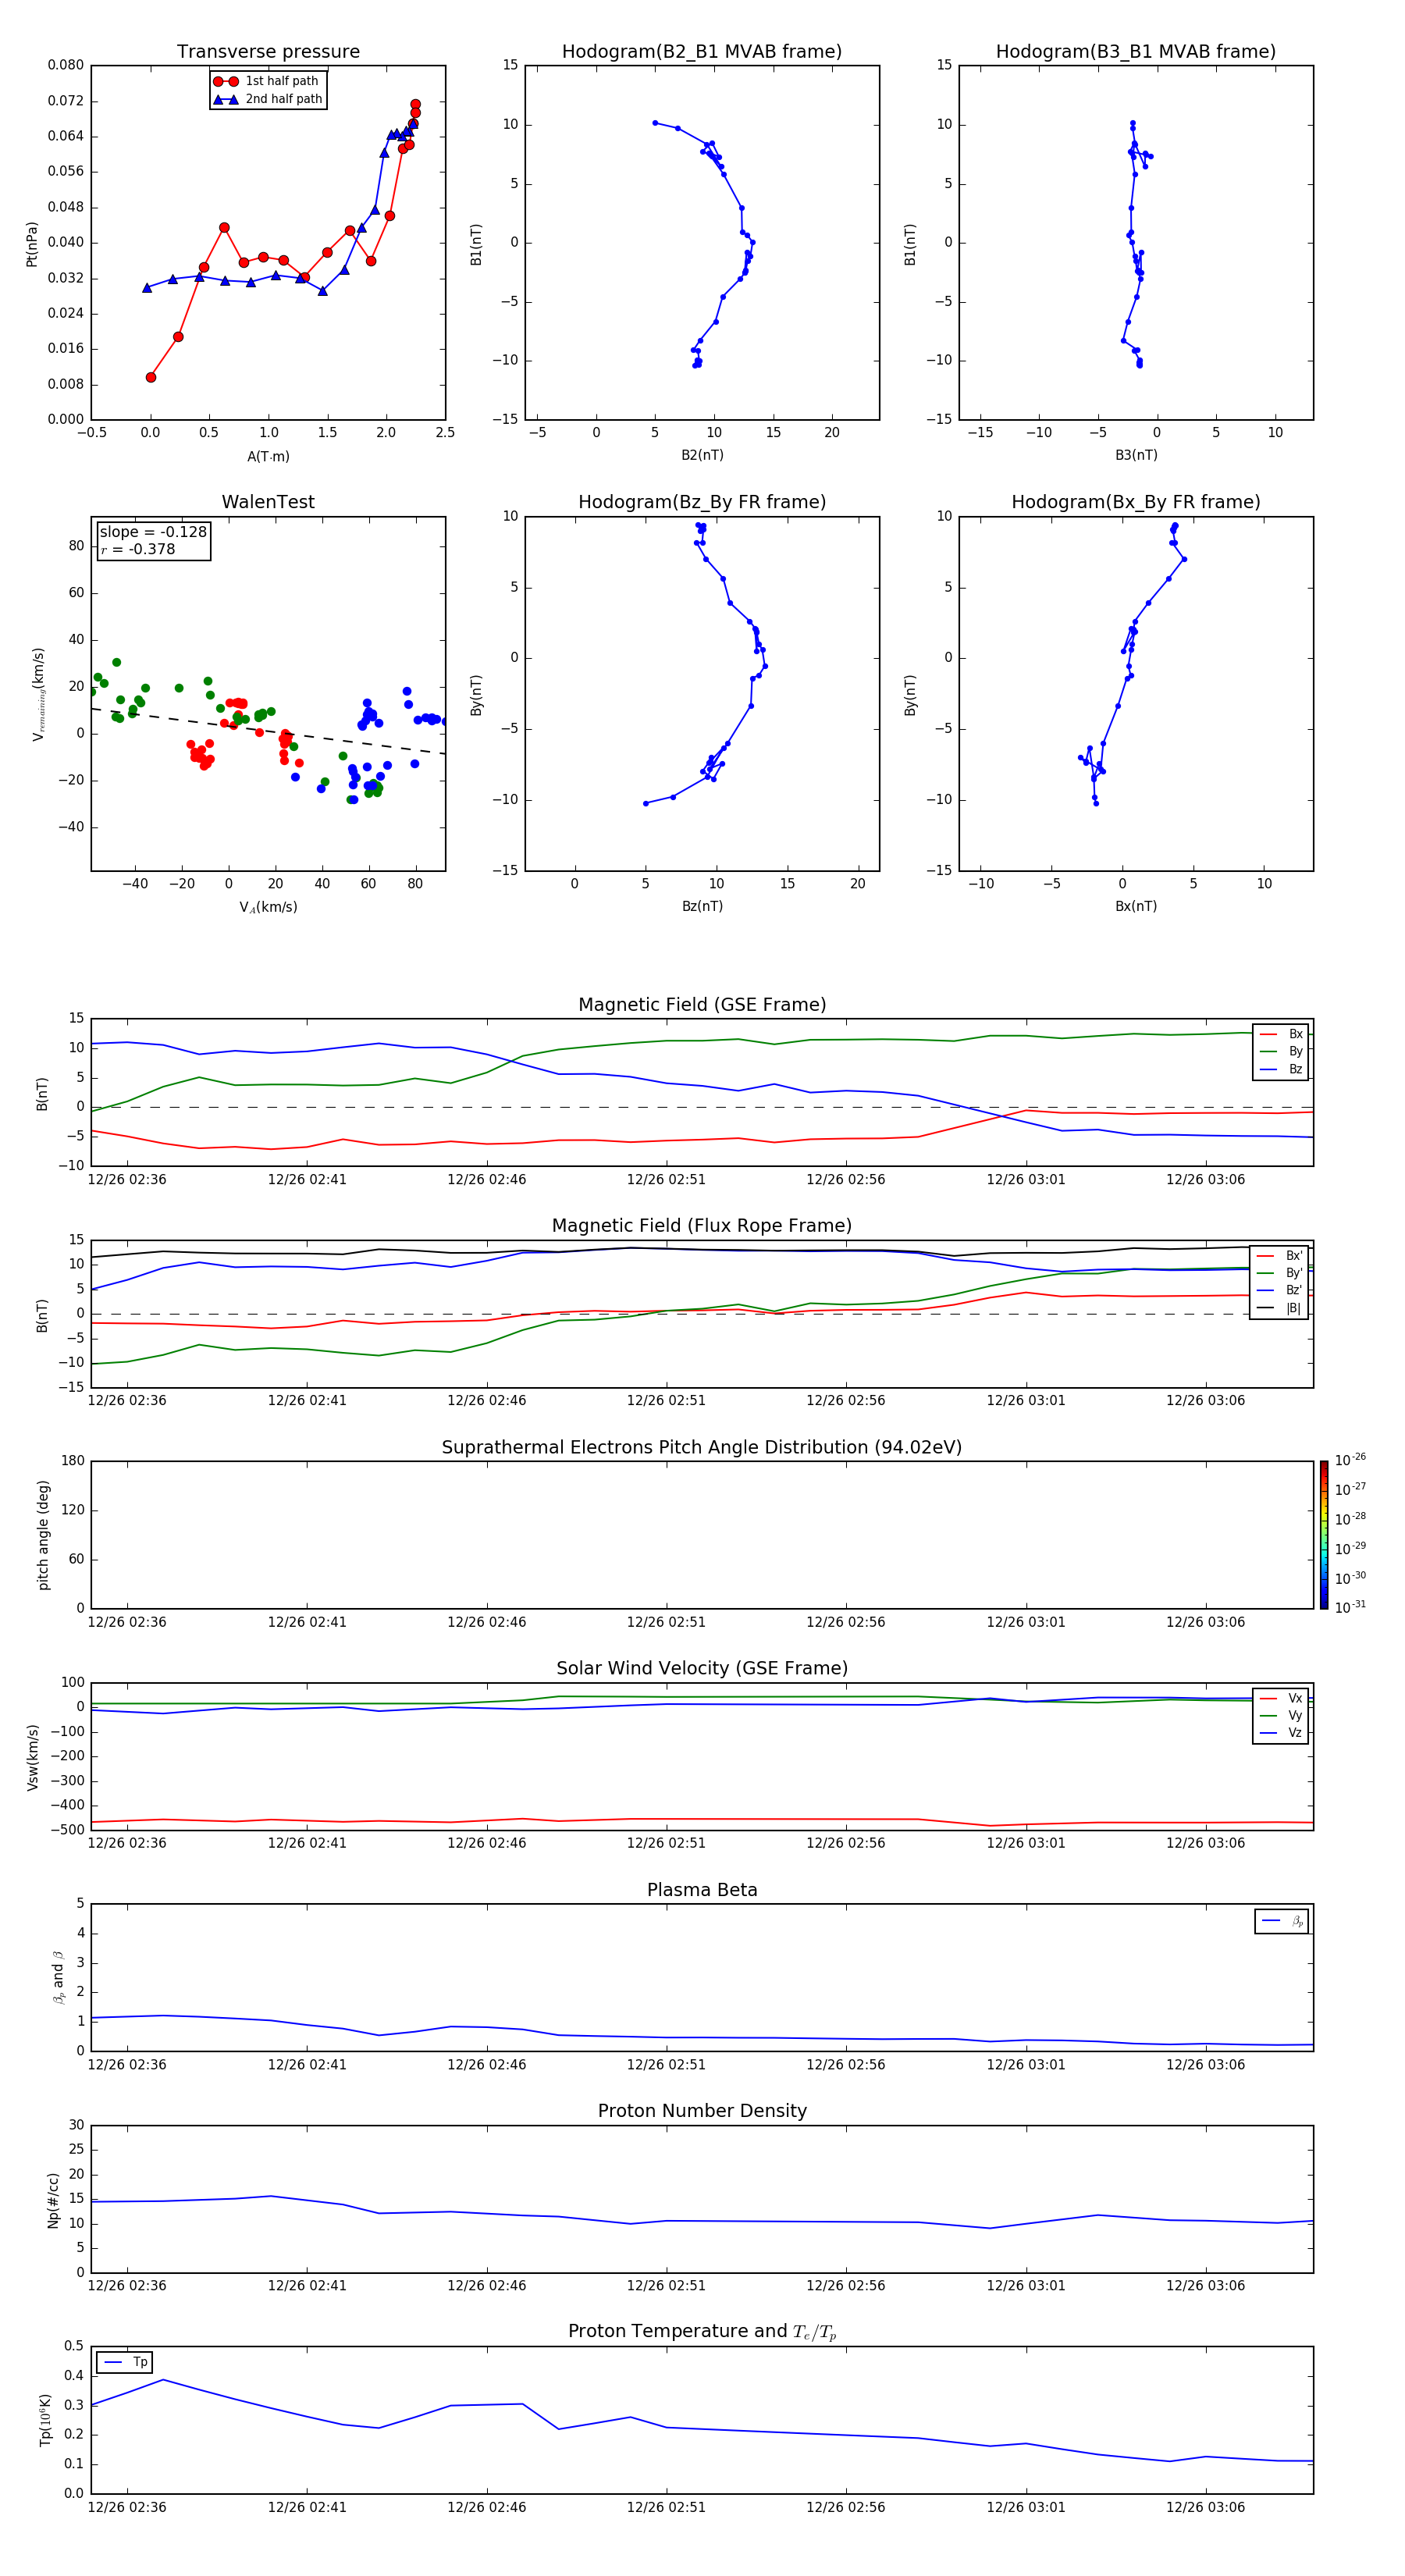Click the '10^-31' colorbar tick label
The height and width of the screenshot is (2576, 1405).
[1350, 1607]
